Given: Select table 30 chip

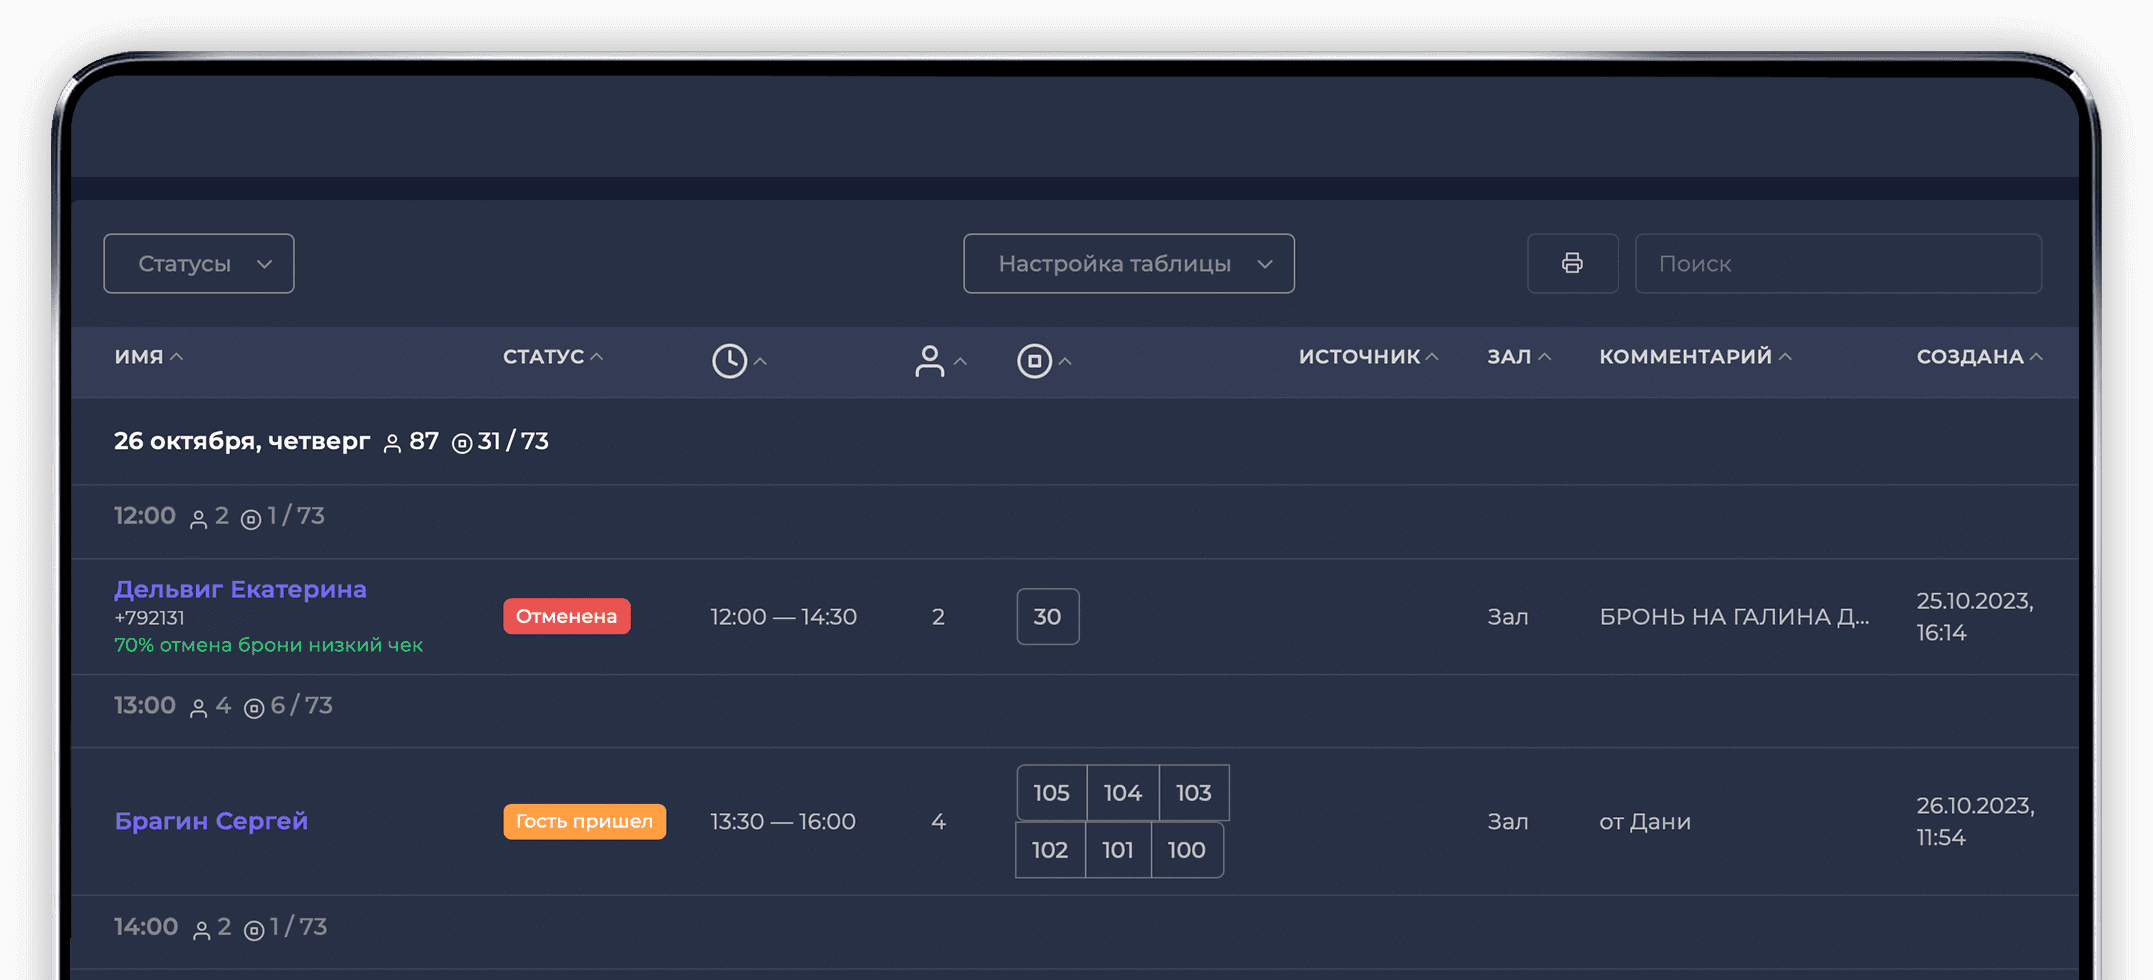Looking at the screenshot, I should (1047, 616).
